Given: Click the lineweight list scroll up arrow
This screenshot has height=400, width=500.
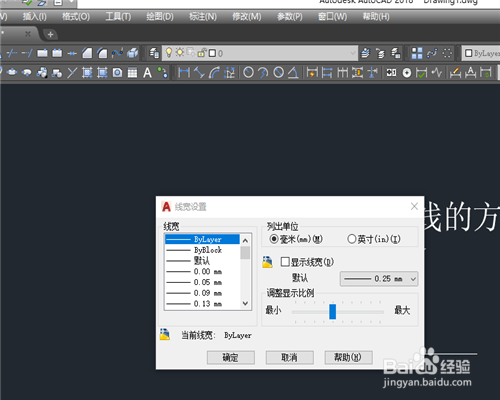Looking at the screenshot, I should 245,240.
